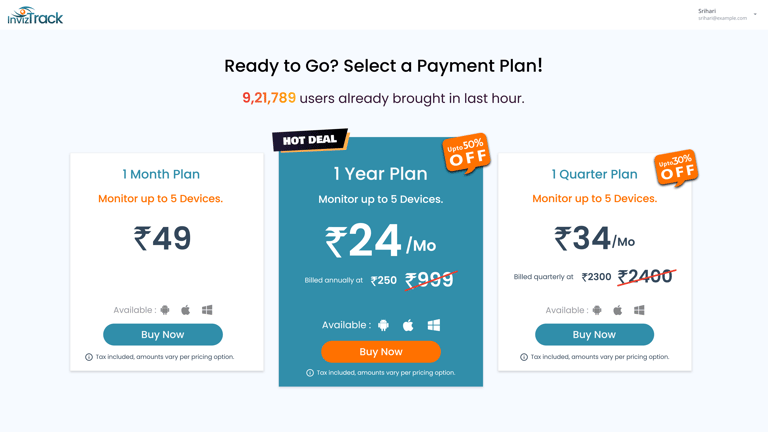Click Apple icon in 1 Year Plan

408,325
